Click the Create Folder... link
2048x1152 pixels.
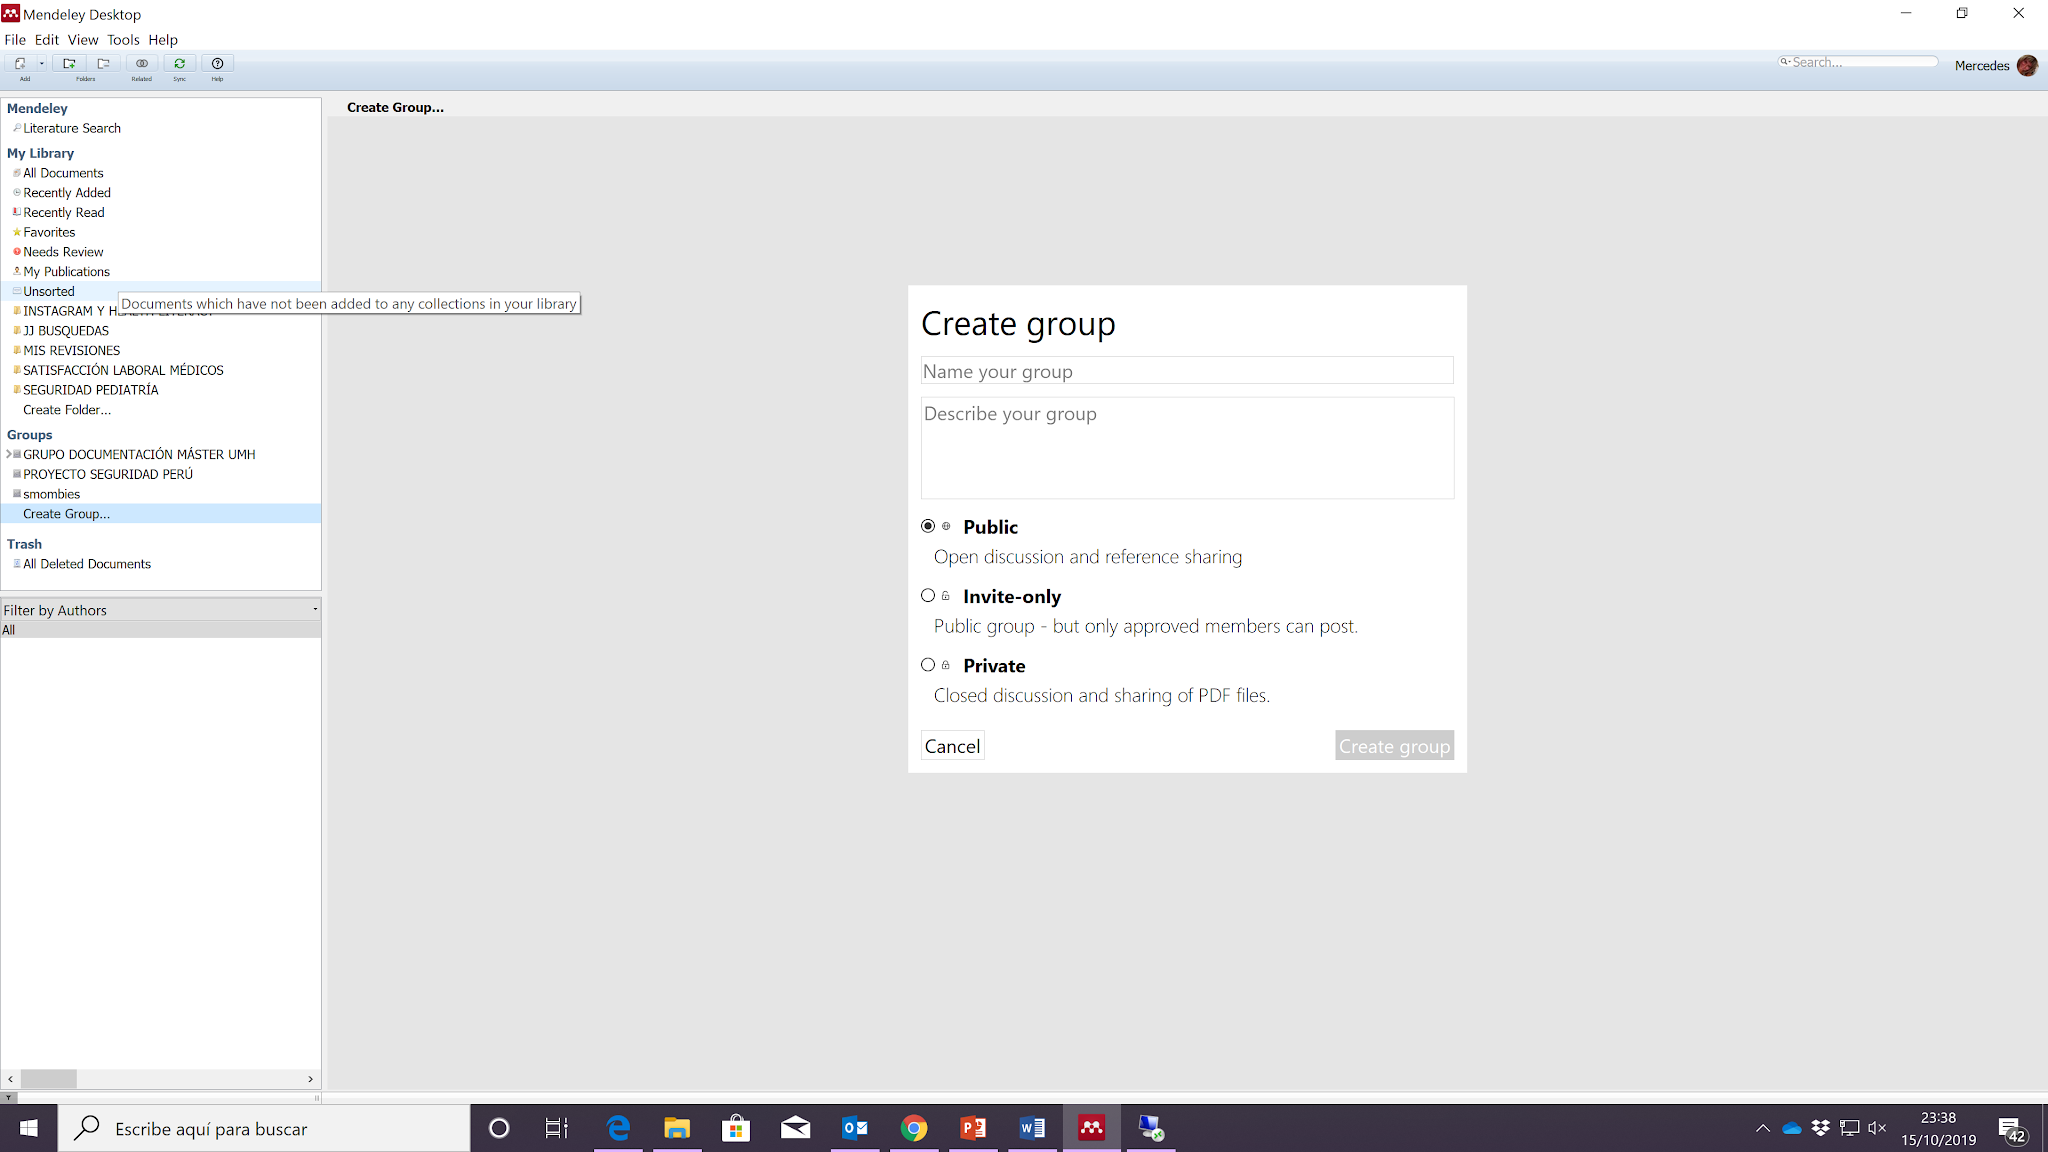point(67,410)
